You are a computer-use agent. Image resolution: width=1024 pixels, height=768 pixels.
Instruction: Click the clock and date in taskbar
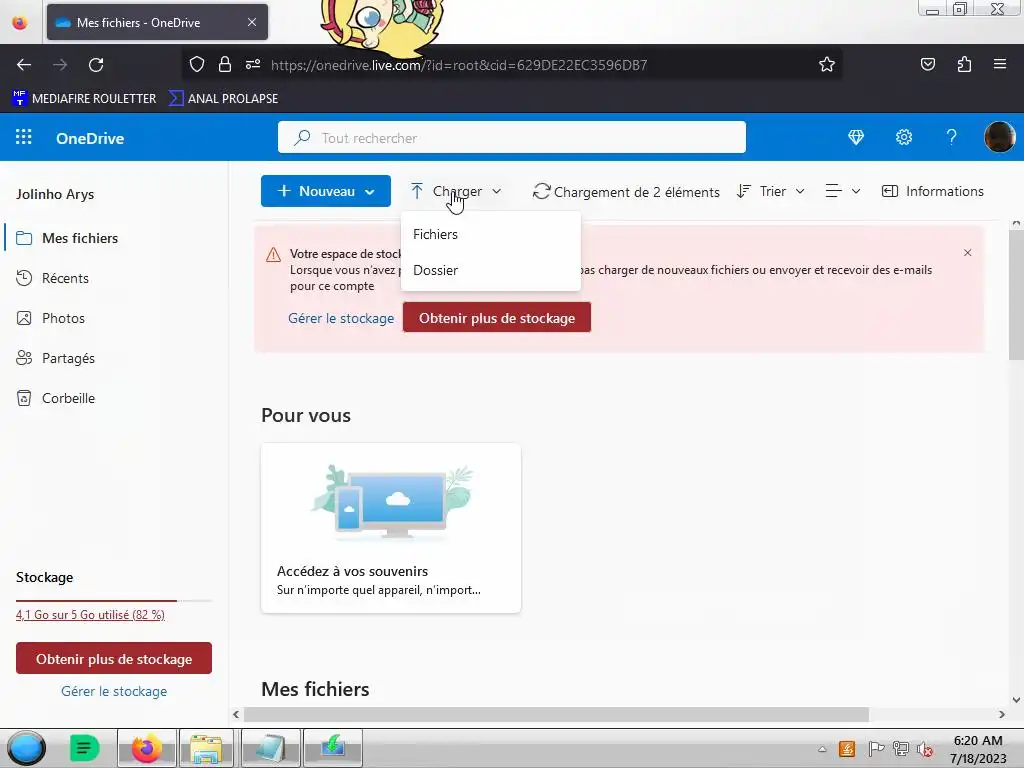point(978,749)
